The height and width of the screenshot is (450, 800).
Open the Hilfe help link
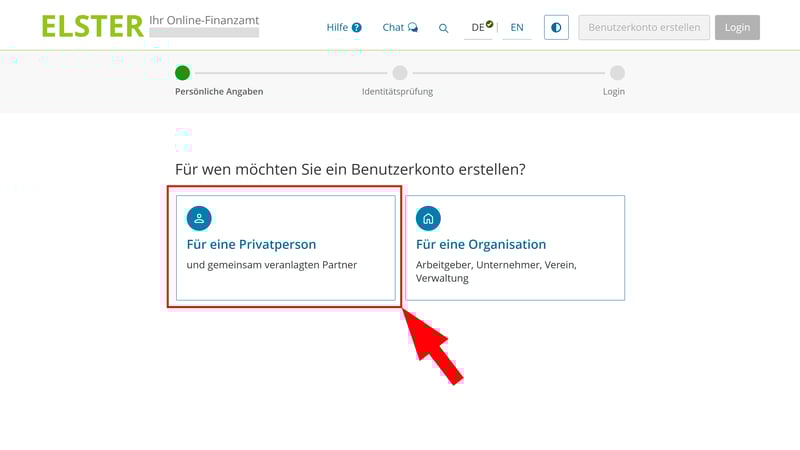[344, 28]
